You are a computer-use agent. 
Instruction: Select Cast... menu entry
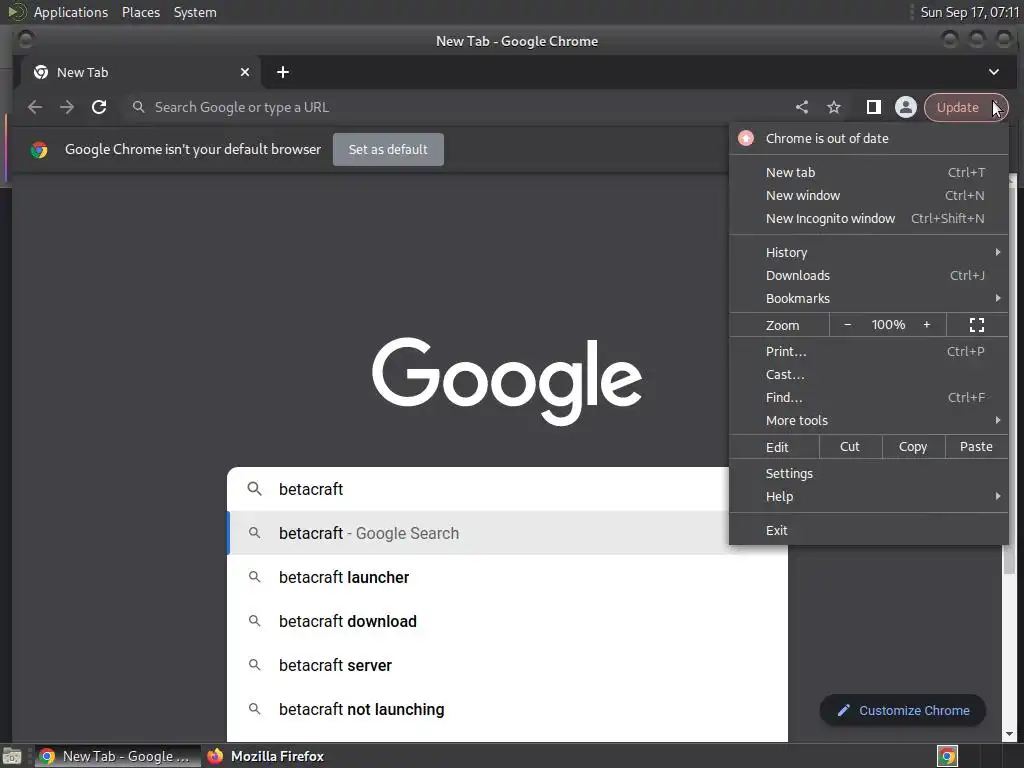869,374
